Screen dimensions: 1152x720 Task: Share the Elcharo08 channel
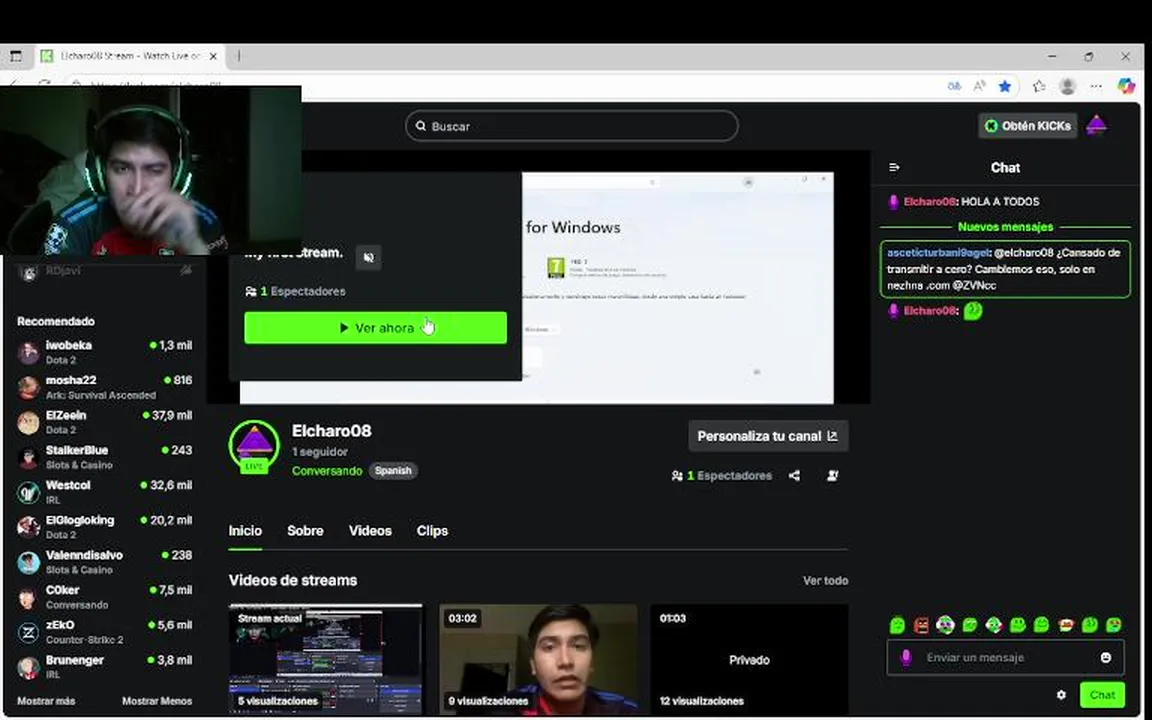pos(794,476)
